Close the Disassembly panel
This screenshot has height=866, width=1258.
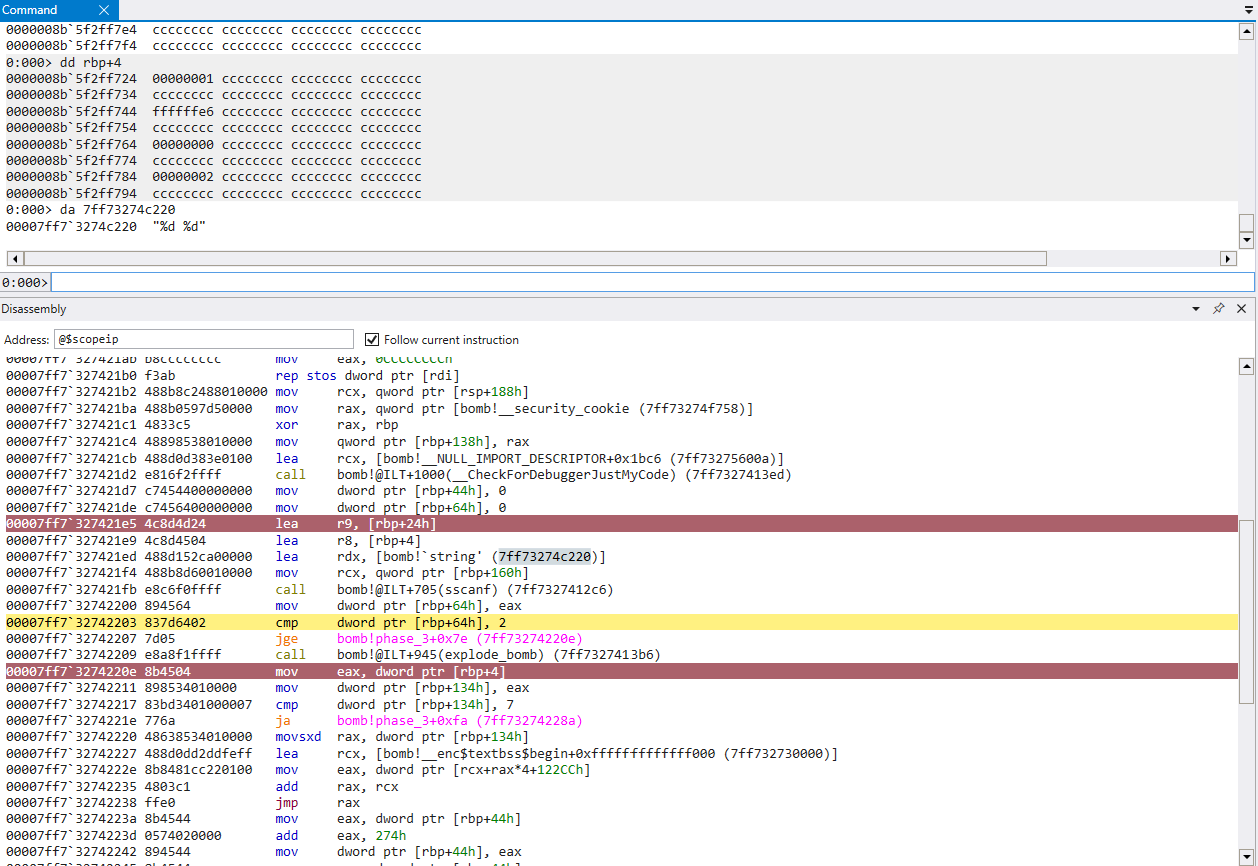point(1241,309)
